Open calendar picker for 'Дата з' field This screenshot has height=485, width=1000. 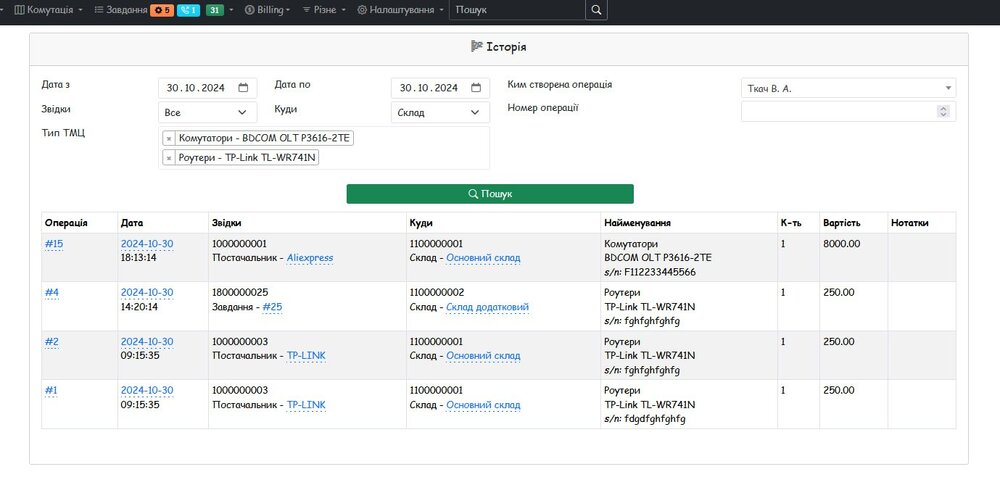click(244, 88)
